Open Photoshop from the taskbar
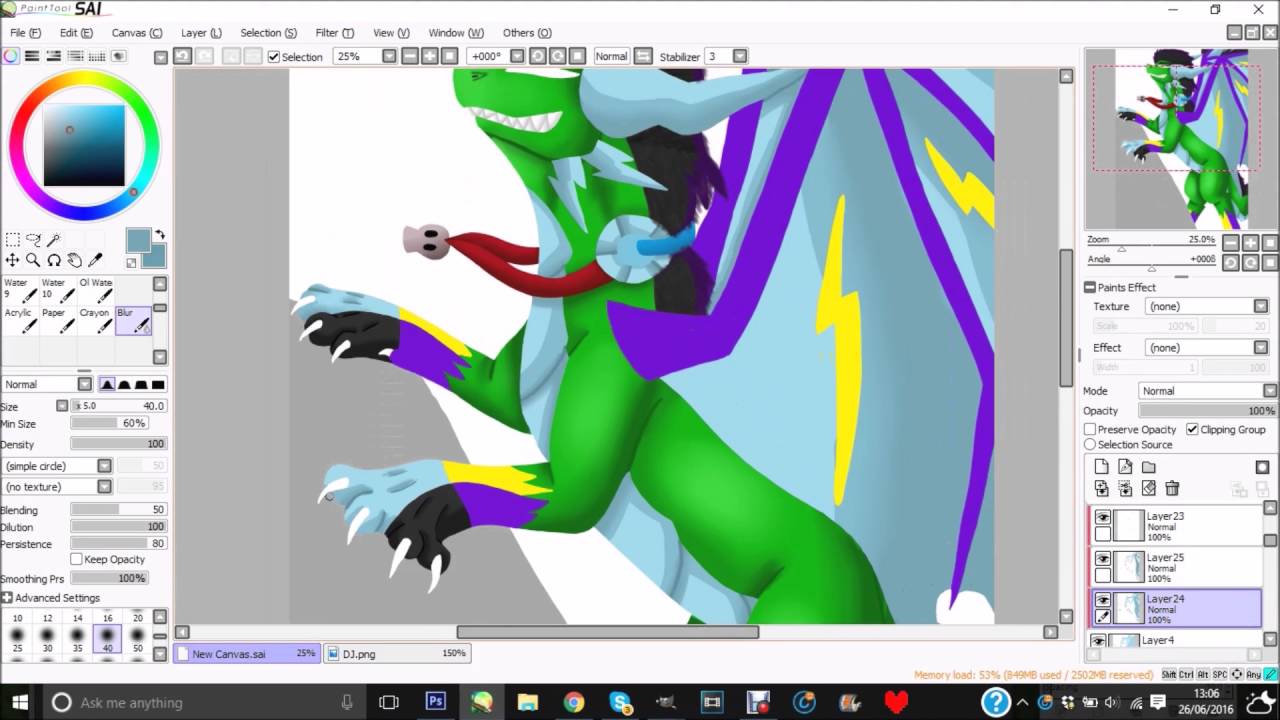1280x720 pixels. pos(435,702)
